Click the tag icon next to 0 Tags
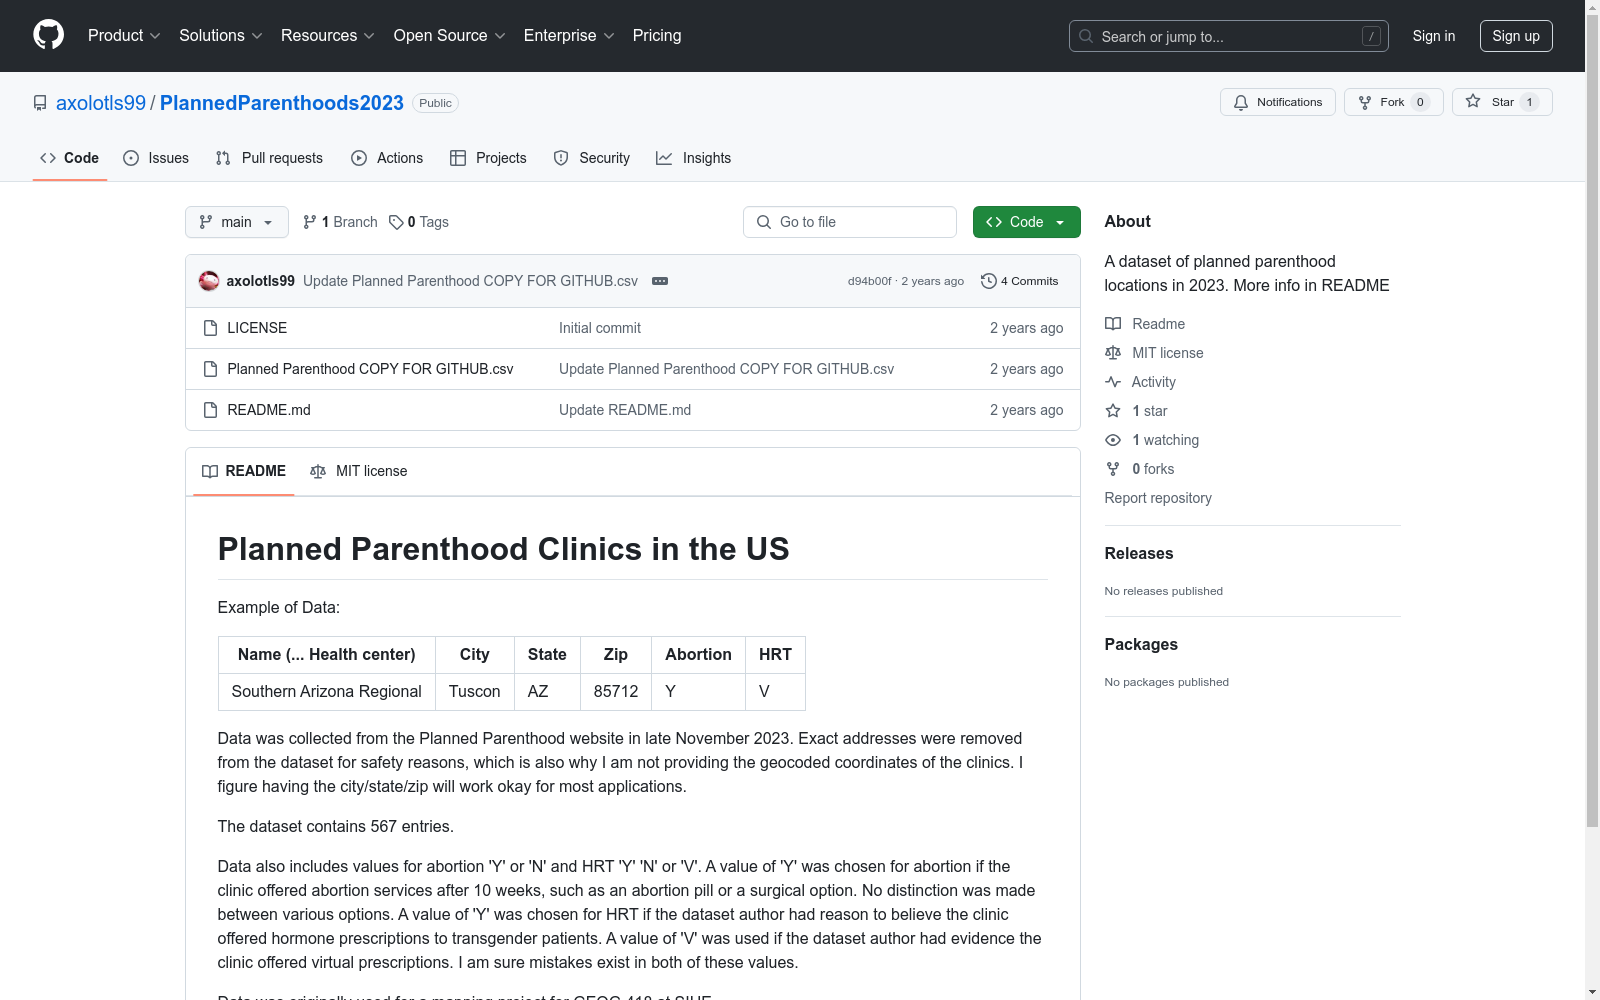 (396, 222)
